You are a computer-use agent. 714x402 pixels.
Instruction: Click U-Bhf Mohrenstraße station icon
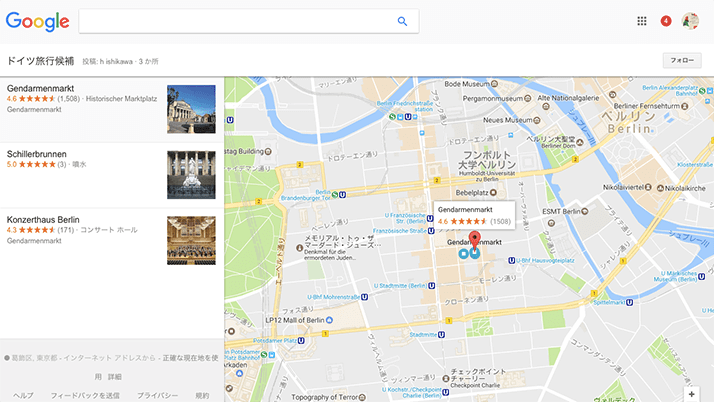[364, 297]
